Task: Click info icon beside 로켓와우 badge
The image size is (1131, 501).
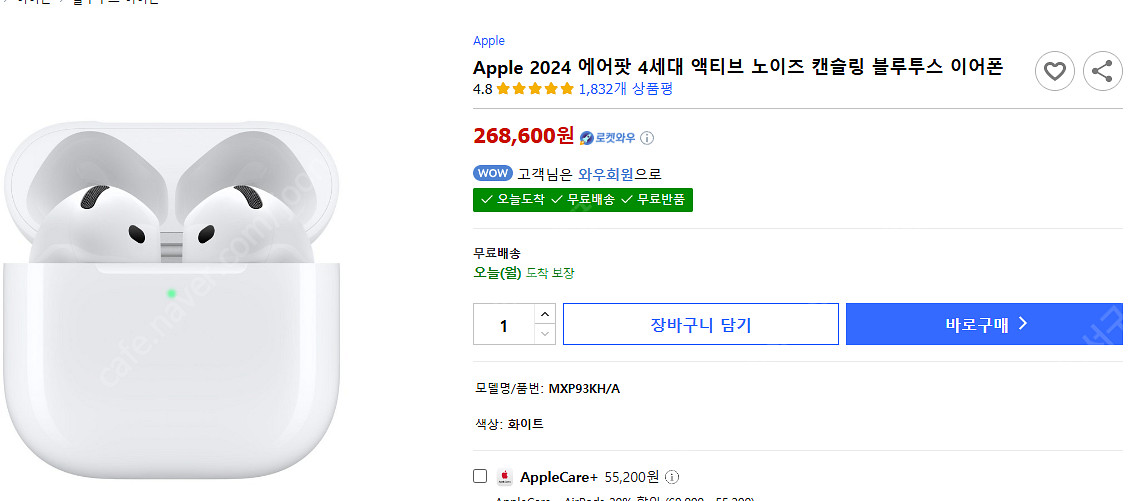Action: [647, 138]
